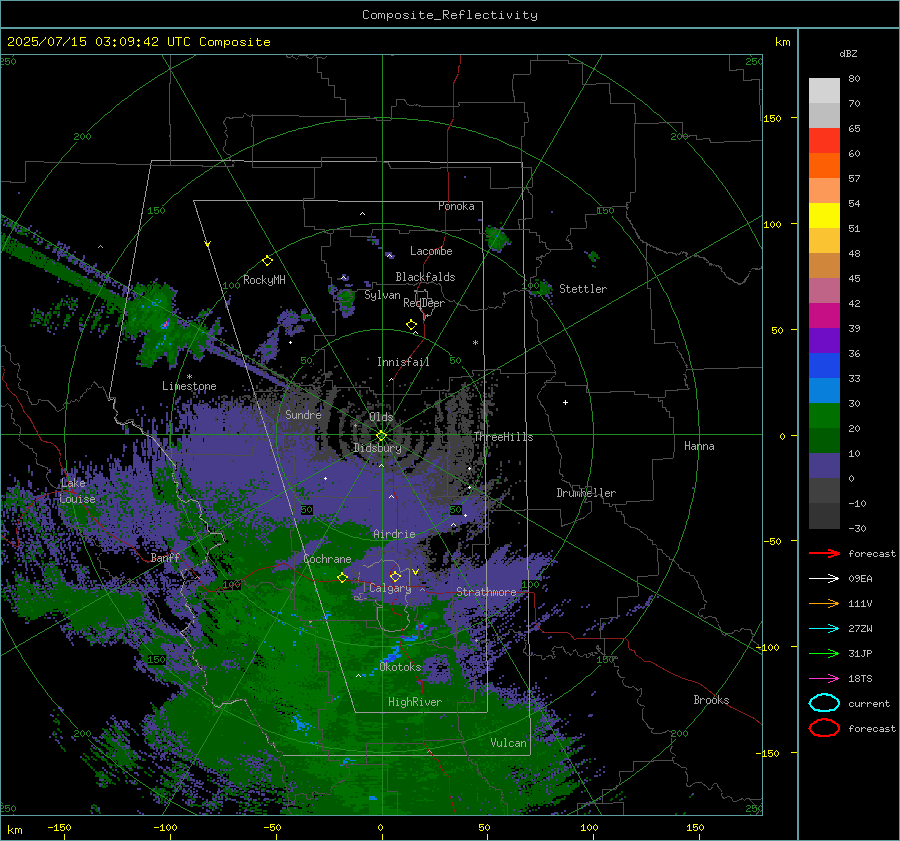Click the HighRiver city label
The image size is (900, 841).
pyautogui.click(x=415, y=702)
